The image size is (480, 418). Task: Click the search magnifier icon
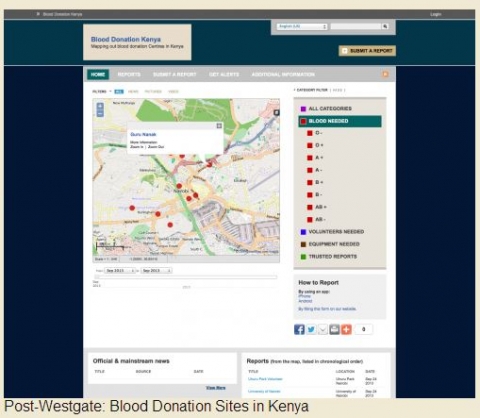[x=385, y=26]
